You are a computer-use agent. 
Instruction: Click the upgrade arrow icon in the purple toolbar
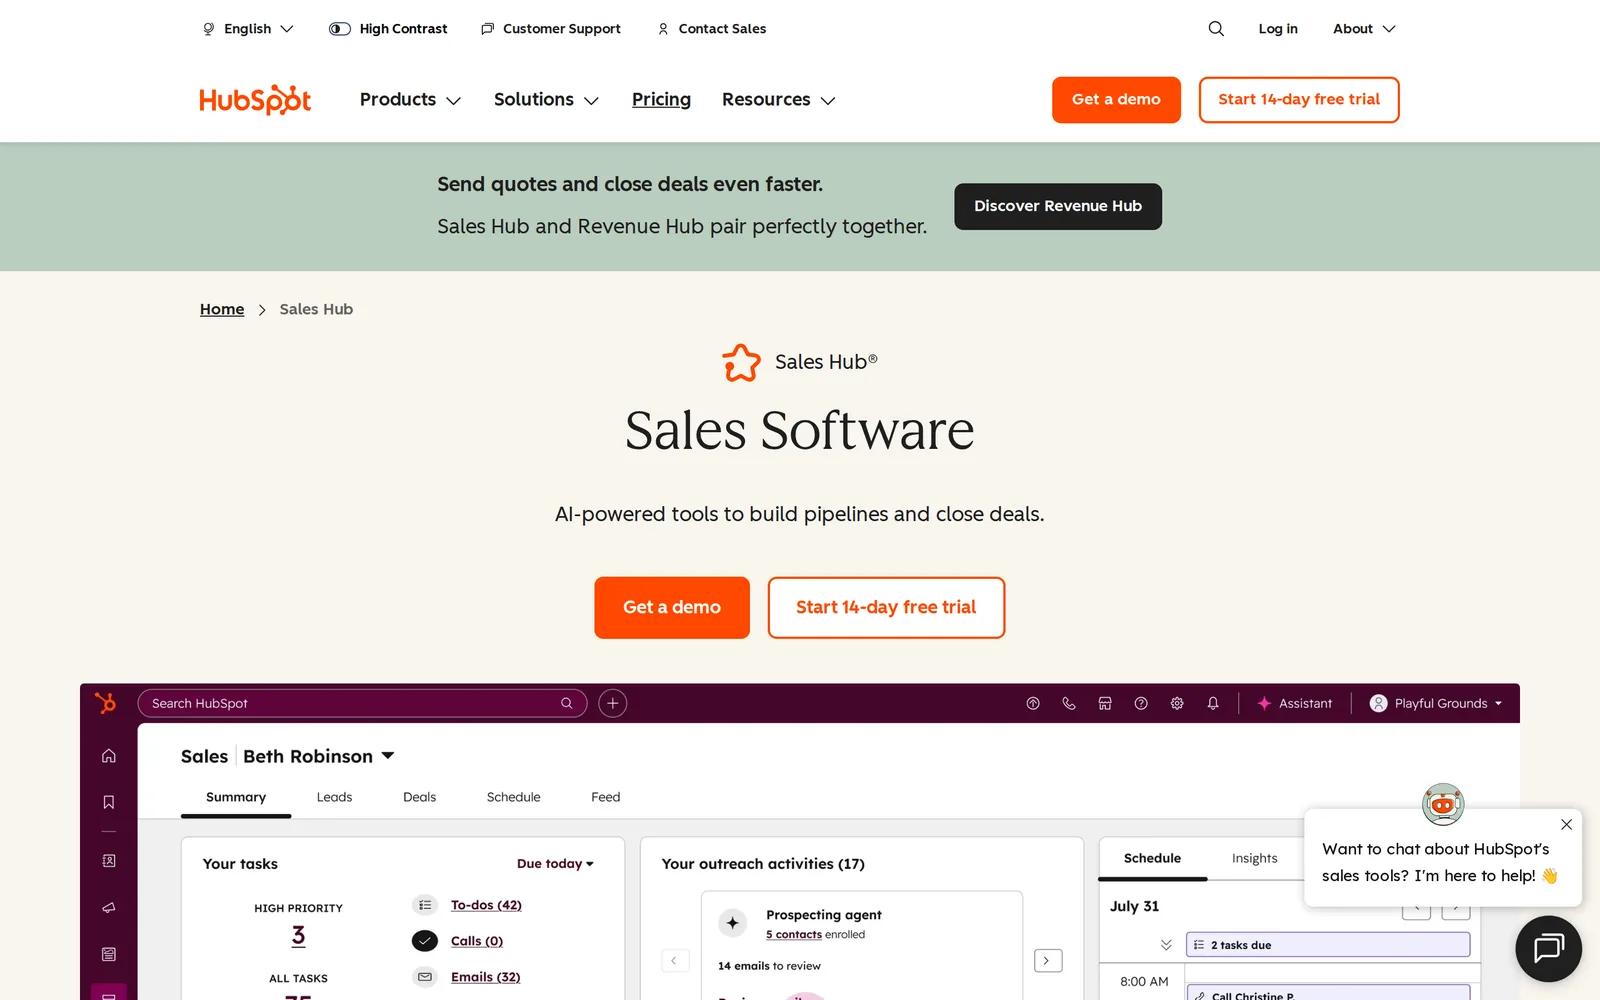click(x=1033, y=703)
